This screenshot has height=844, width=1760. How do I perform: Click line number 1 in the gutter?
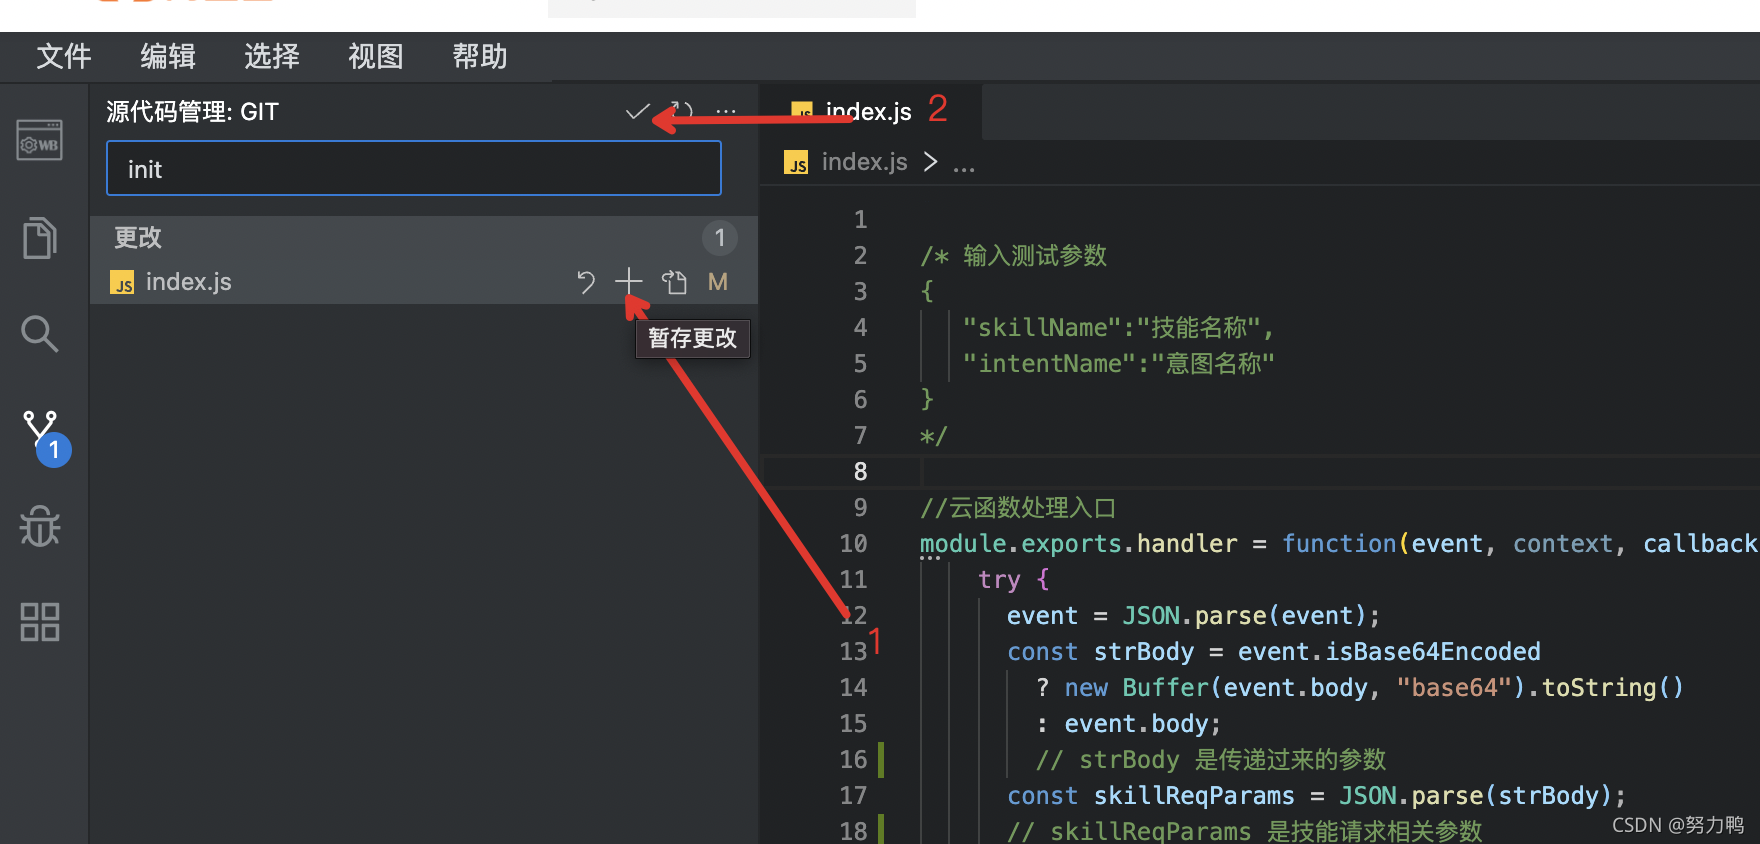(860, 220)
